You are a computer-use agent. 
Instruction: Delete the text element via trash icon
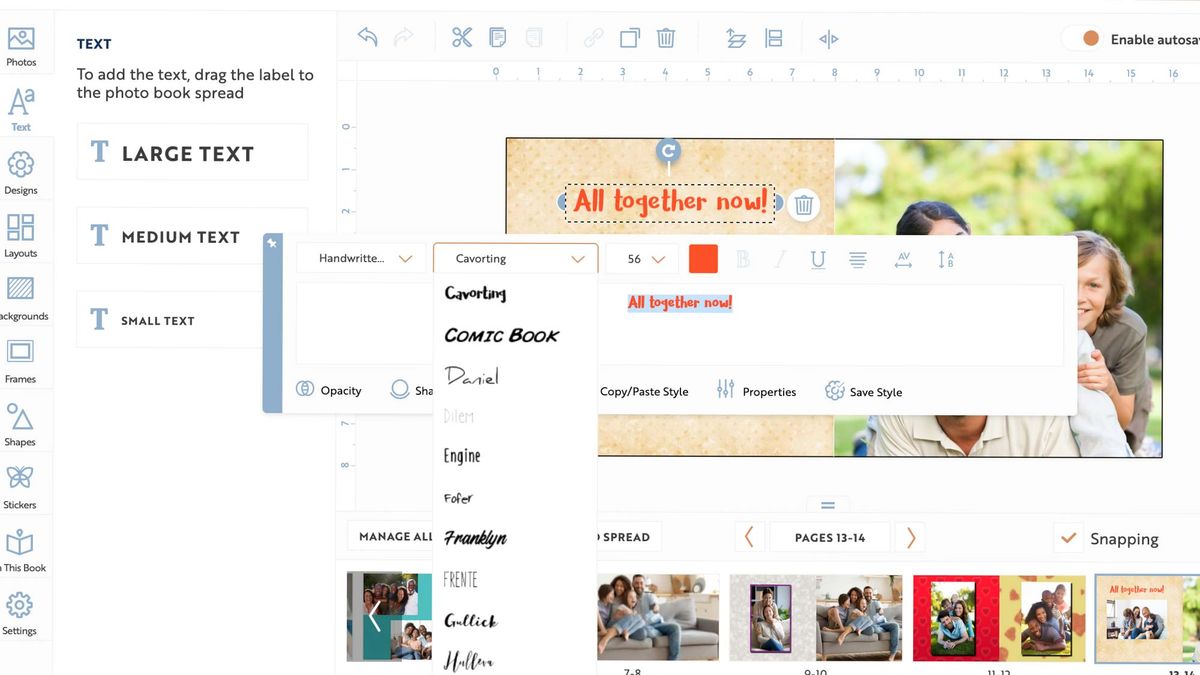pyautogui.click(x=803, y=204)
